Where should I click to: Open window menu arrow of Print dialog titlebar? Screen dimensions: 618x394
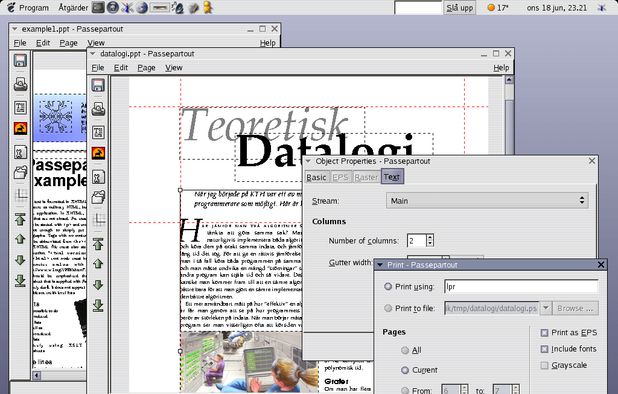[x=380, y=265]
